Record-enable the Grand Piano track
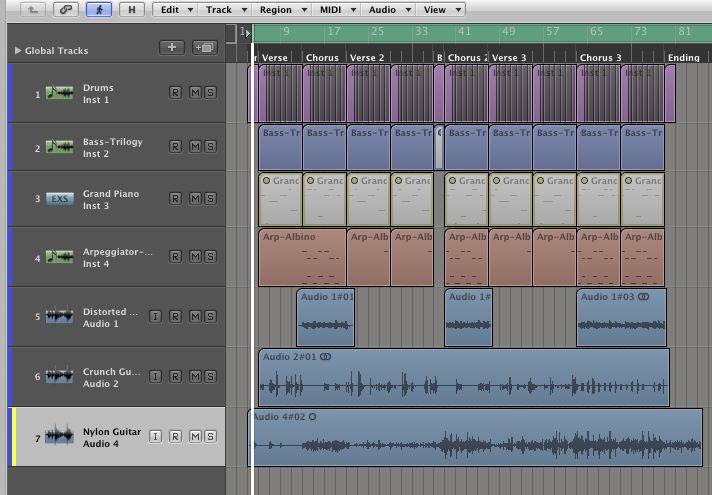712x495 pixels. 175,198
